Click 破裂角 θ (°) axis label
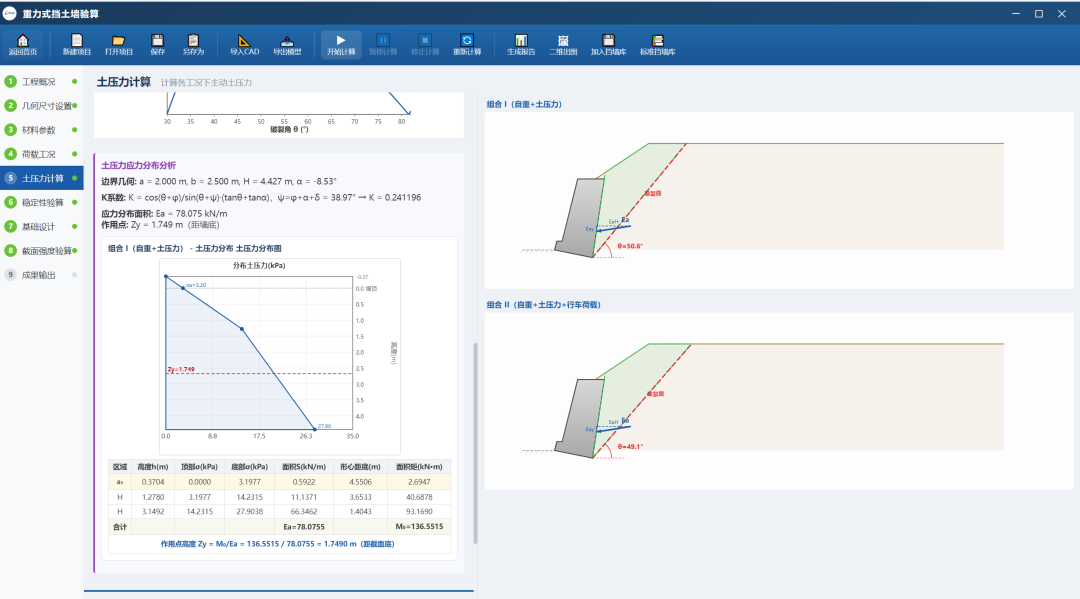Viewport: 1080px width, 599px height. [289, 129]
